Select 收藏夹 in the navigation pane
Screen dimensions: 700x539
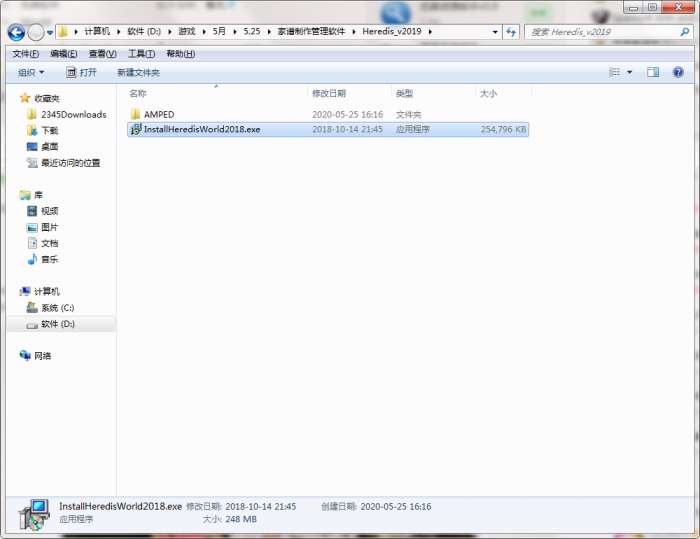[x=47, y=98]
